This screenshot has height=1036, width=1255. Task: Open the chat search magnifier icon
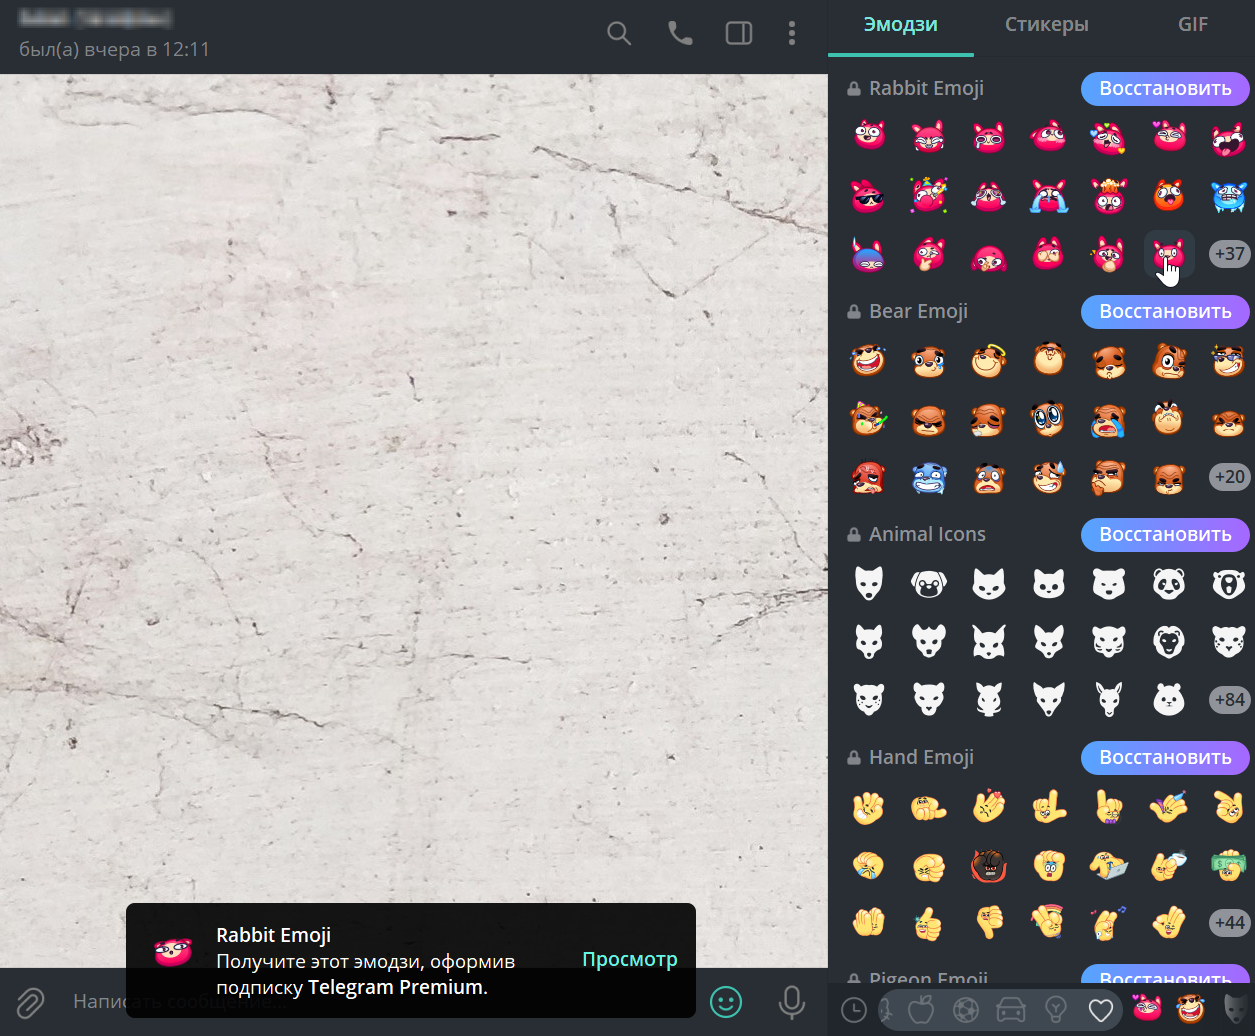click(x=619, y=33)
